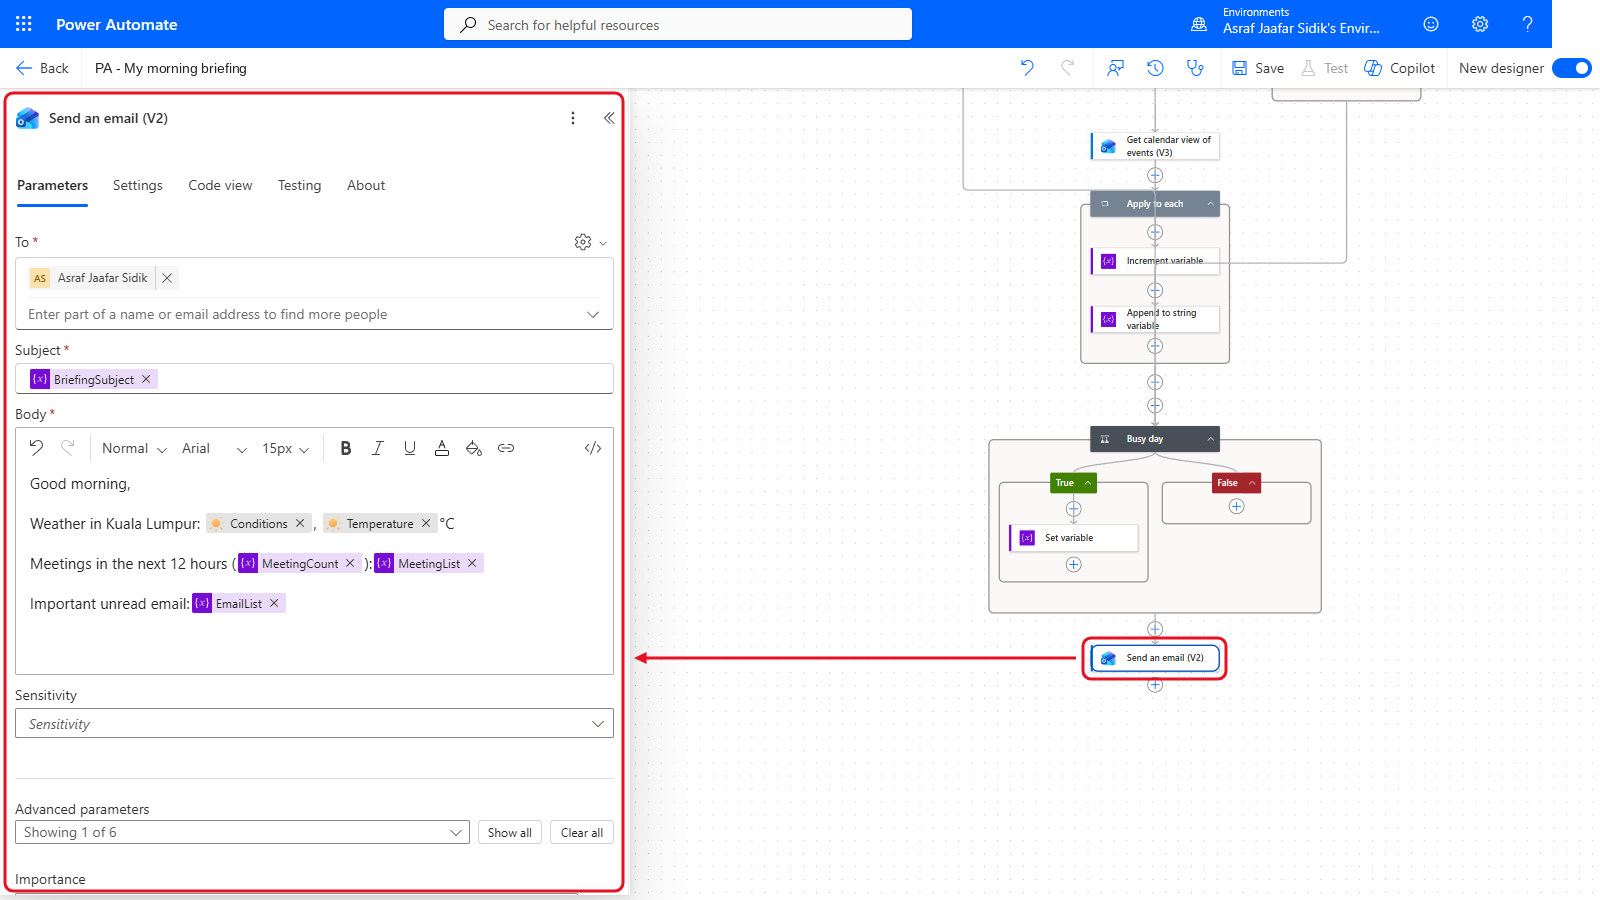Viewport: 1600px width, 900px height.
Task: Apply underline formatting in Body editor
Action: (x=410, y=448)
